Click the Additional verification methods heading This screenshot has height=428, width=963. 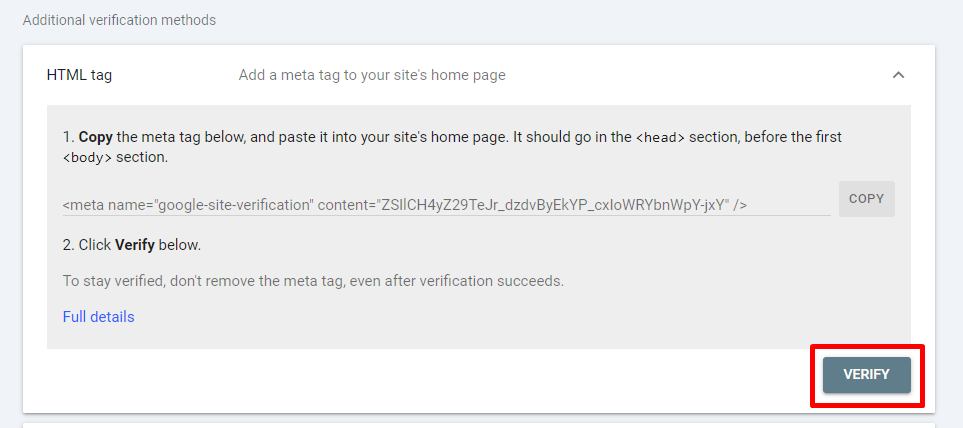(x=119, y=20)
